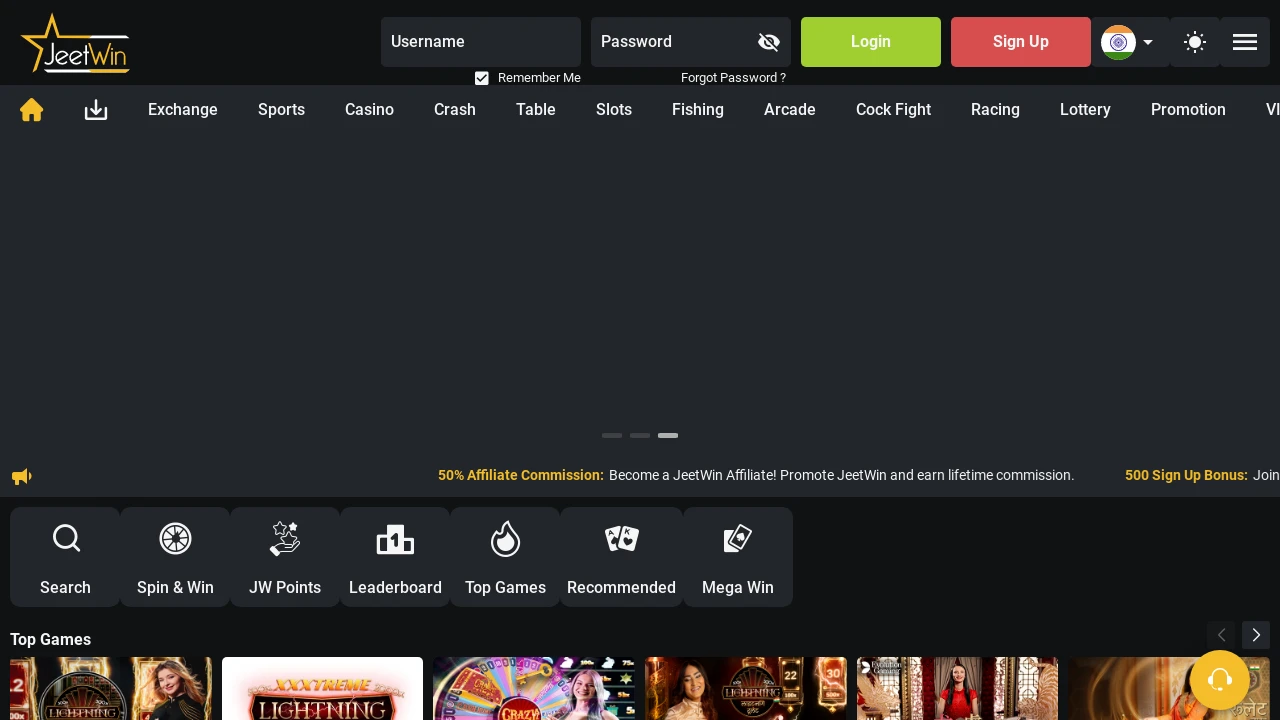The image size is (1280, 720).
Task: Uncheck the Remember Me checkbox
Action: coord(482,78)
